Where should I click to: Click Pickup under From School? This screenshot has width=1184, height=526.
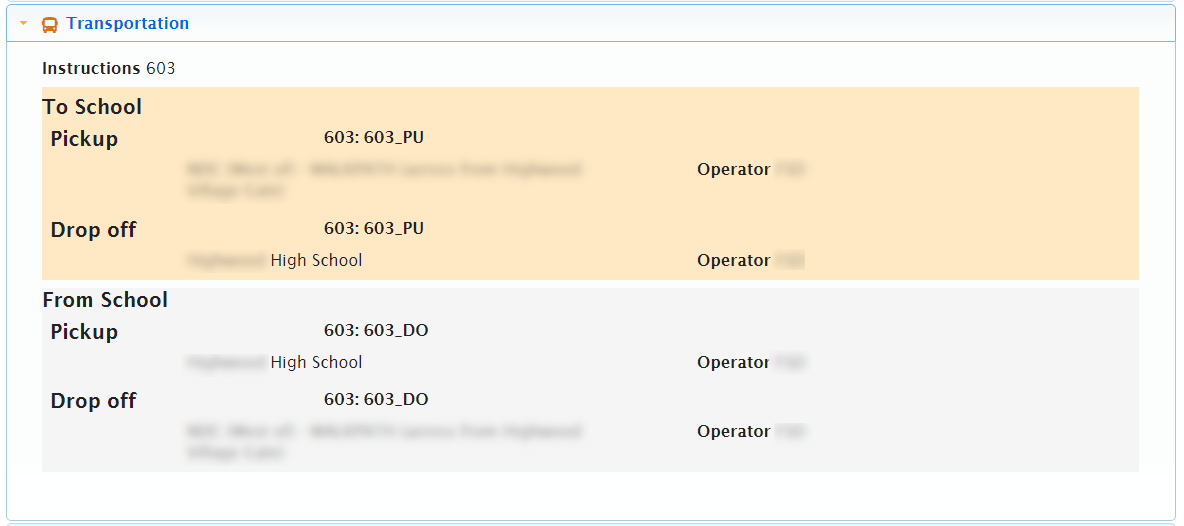click(84, 332)
